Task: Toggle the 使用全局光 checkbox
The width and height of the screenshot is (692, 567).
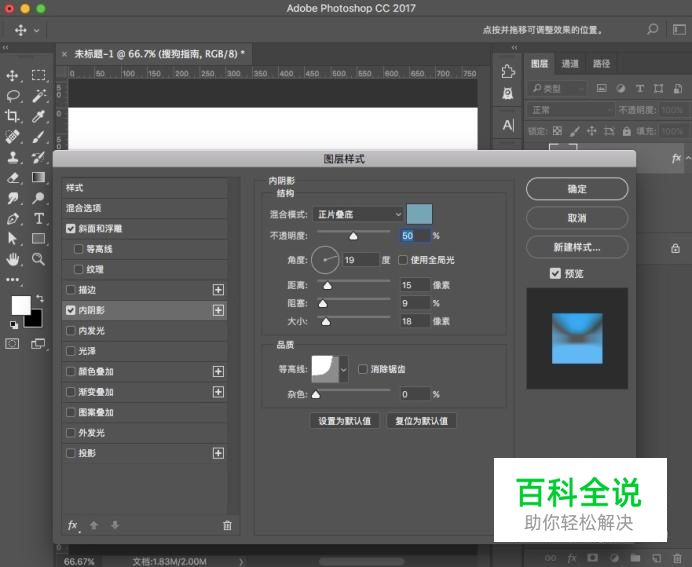Action: pyautogui.click(x=403, y=260)
